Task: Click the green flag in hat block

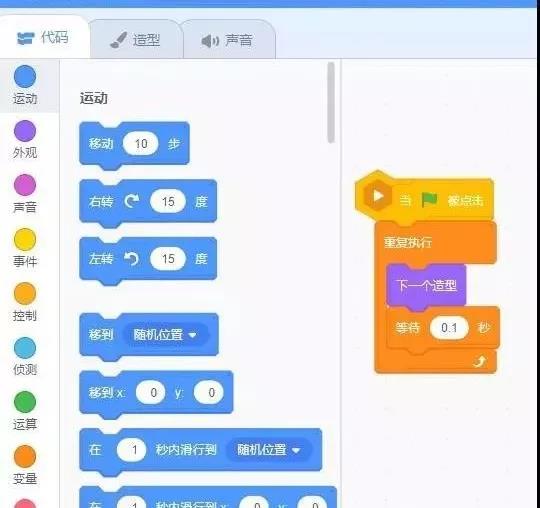Action: [429, 199]
